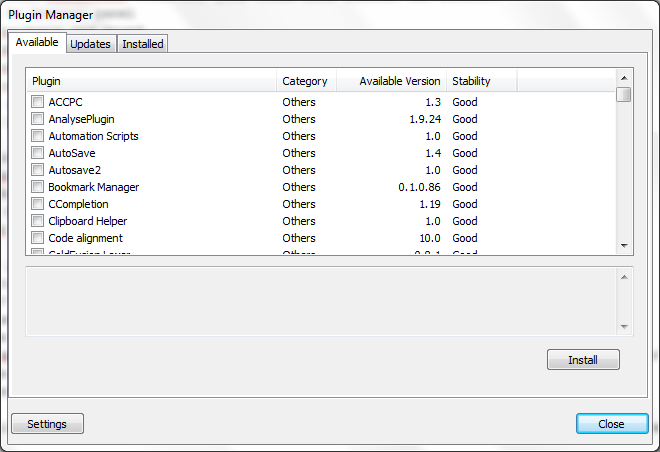Tick the Bookmark Manager checkbox

(x=37, y=187)
